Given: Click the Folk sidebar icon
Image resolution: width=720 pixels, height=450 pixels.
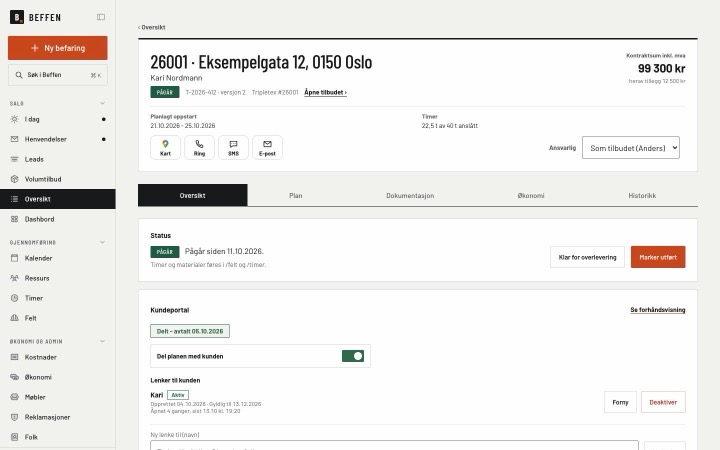Looking at the screenshot, I should [15, 437].
